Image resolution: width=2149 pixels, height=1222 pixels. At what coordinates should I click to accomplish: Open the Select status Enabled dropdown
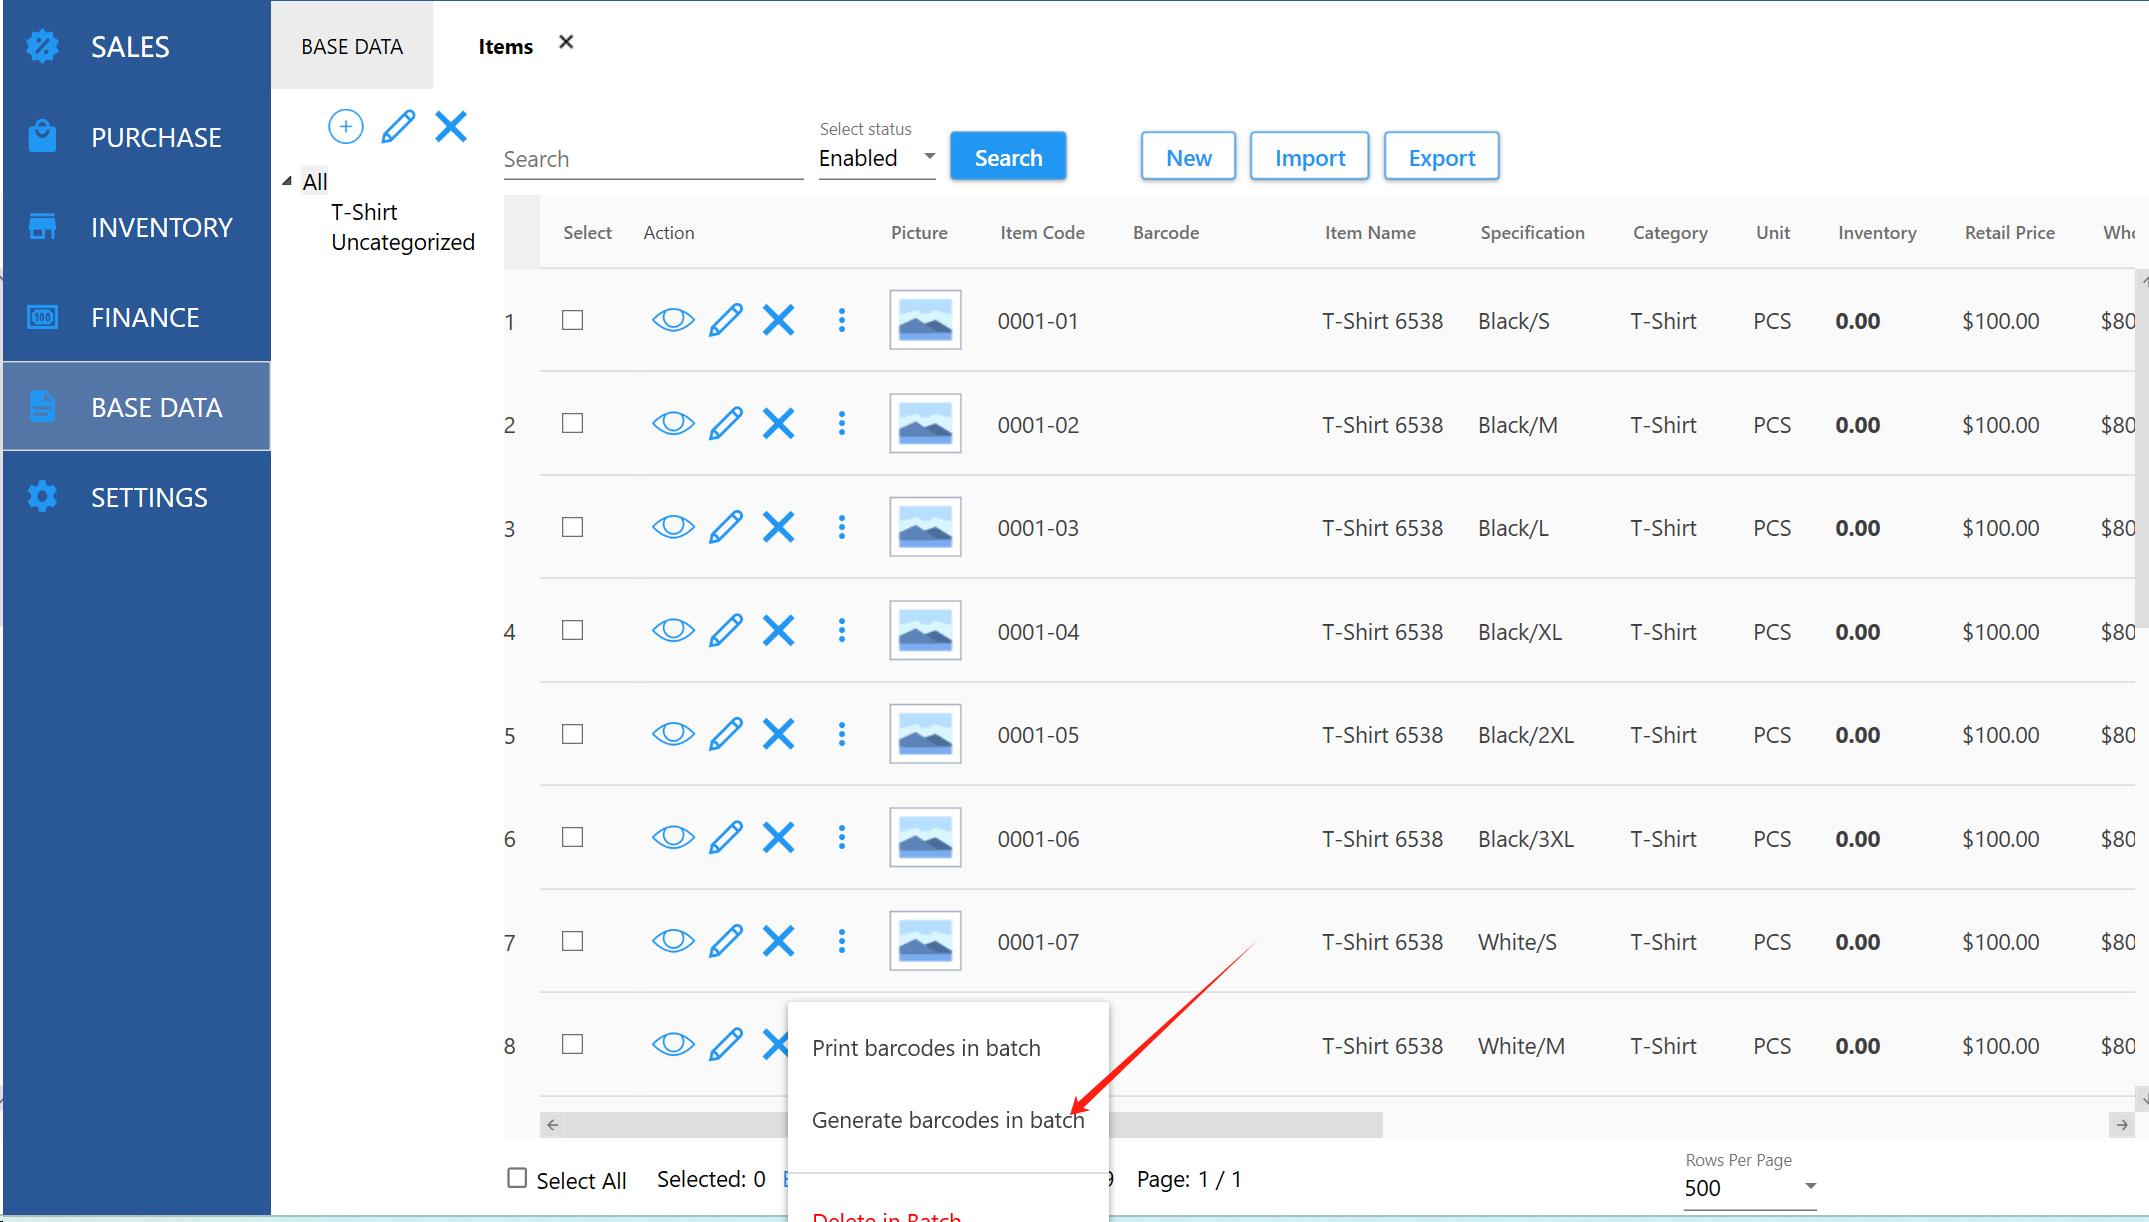876,158
